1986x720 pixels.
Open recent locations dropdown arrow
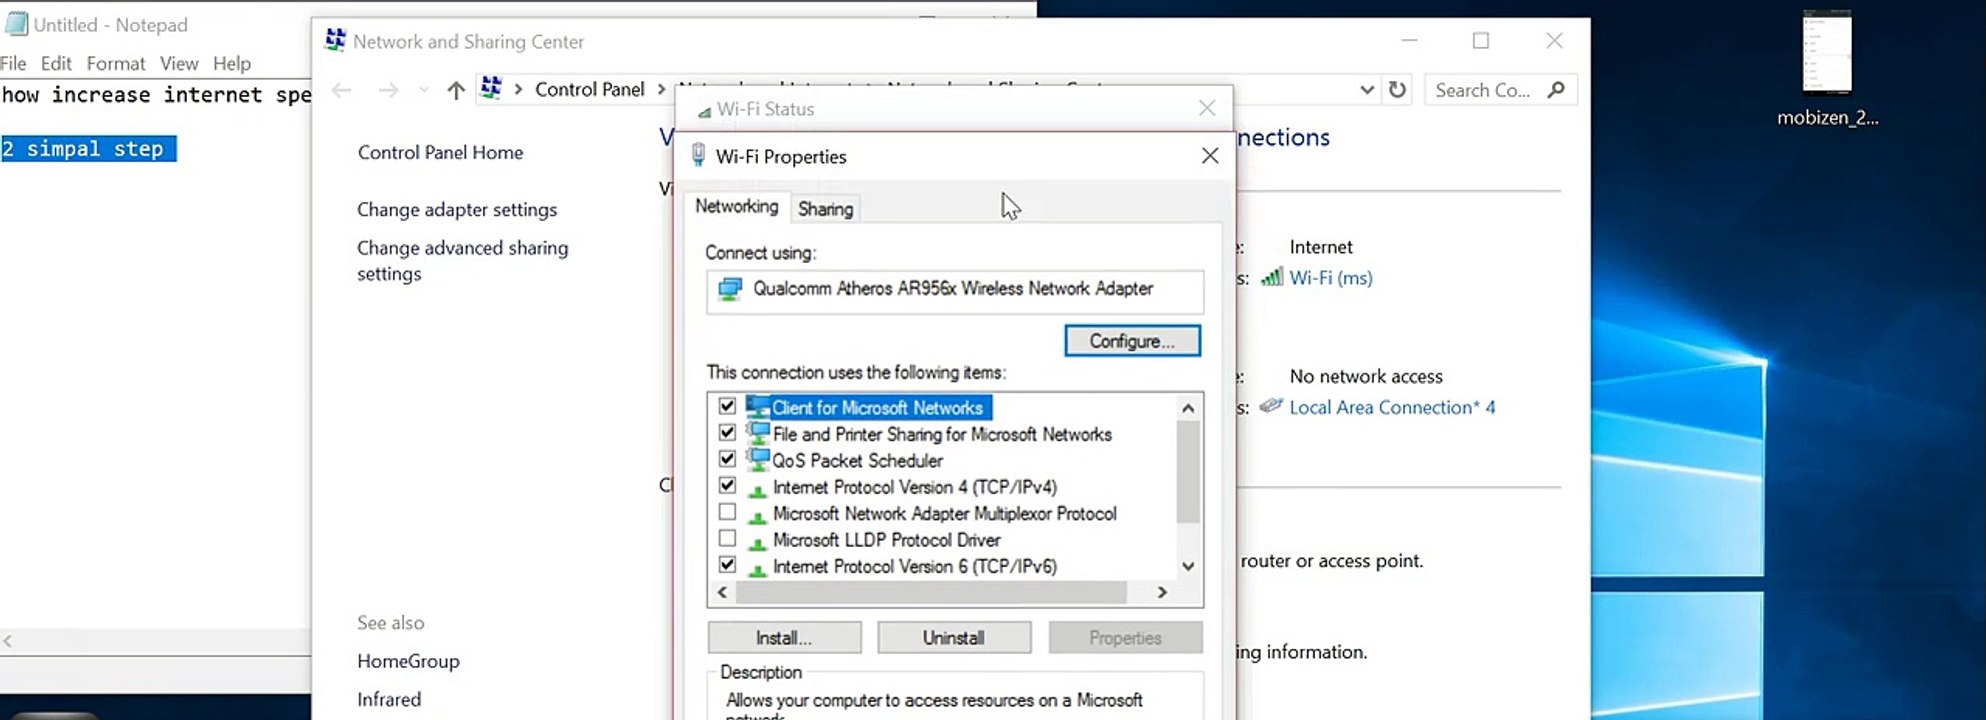pos(424,90)
